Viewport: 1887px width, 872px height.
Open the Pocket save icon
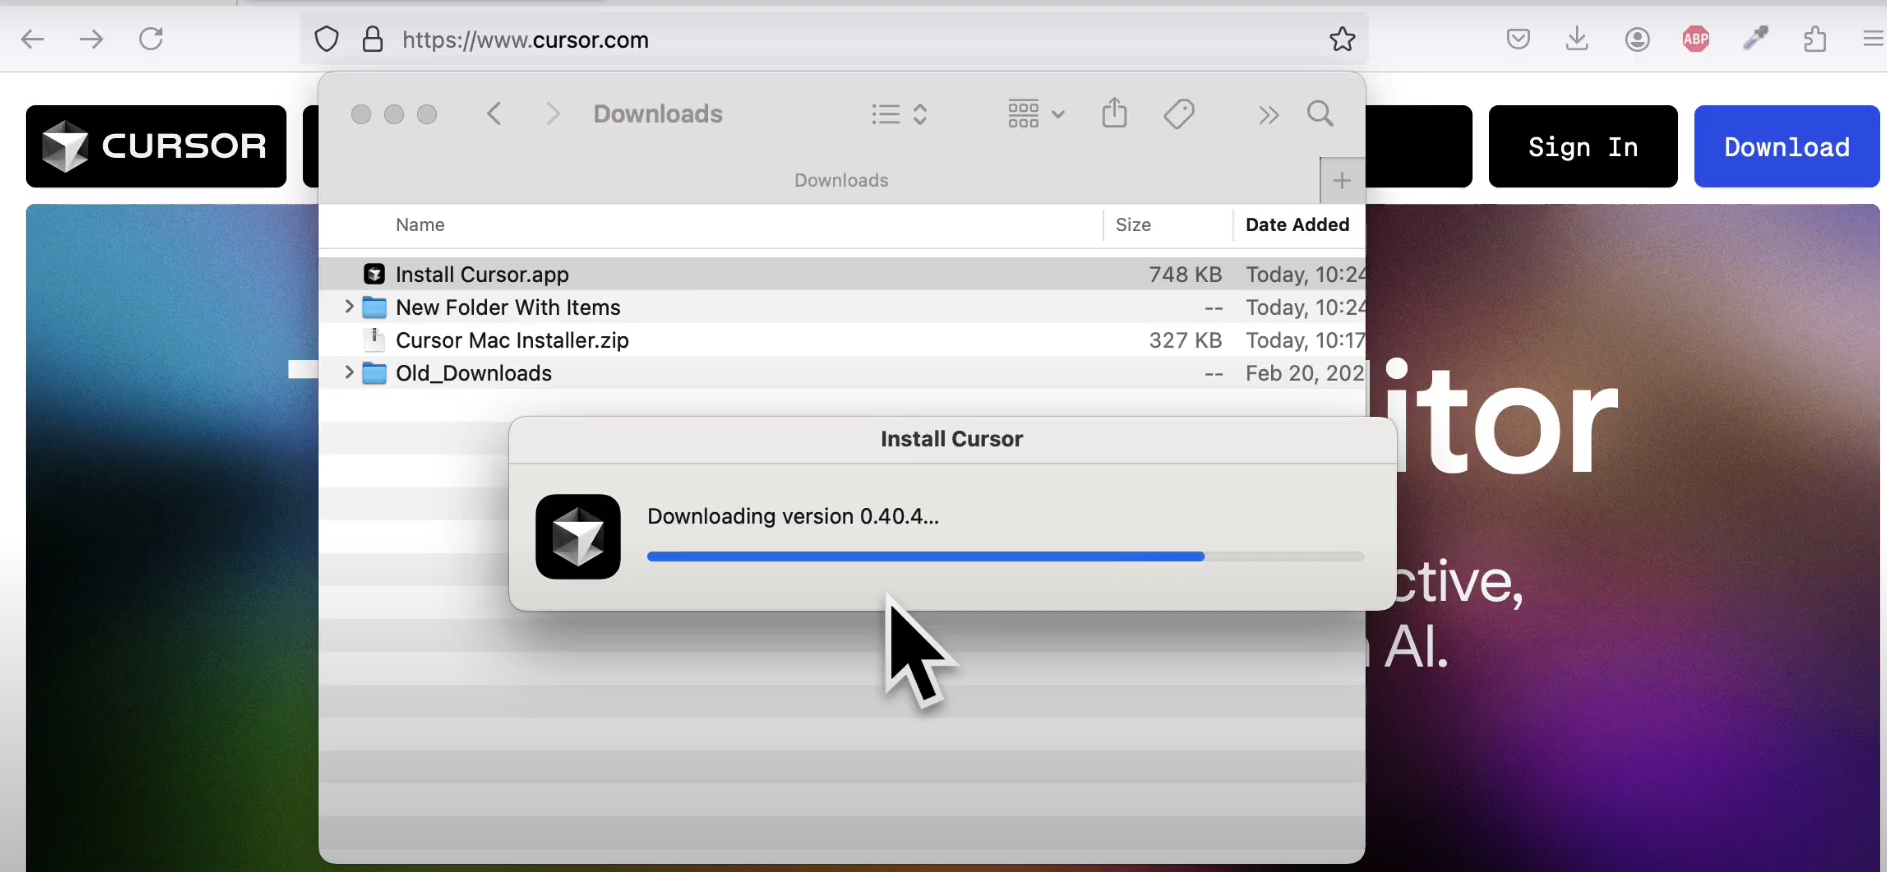[x=1518, y=40]
